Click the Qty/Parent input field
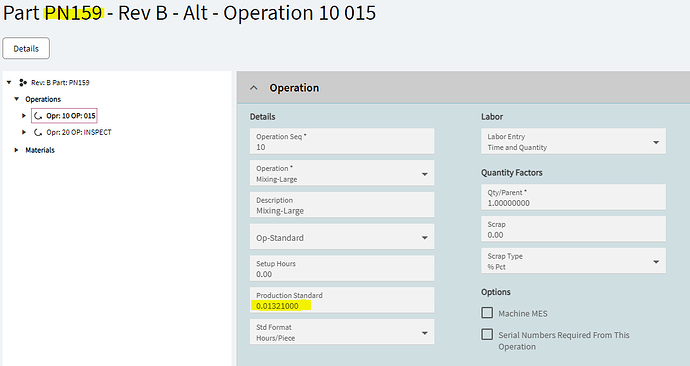The image size is (690, 366). click(573, 197)
